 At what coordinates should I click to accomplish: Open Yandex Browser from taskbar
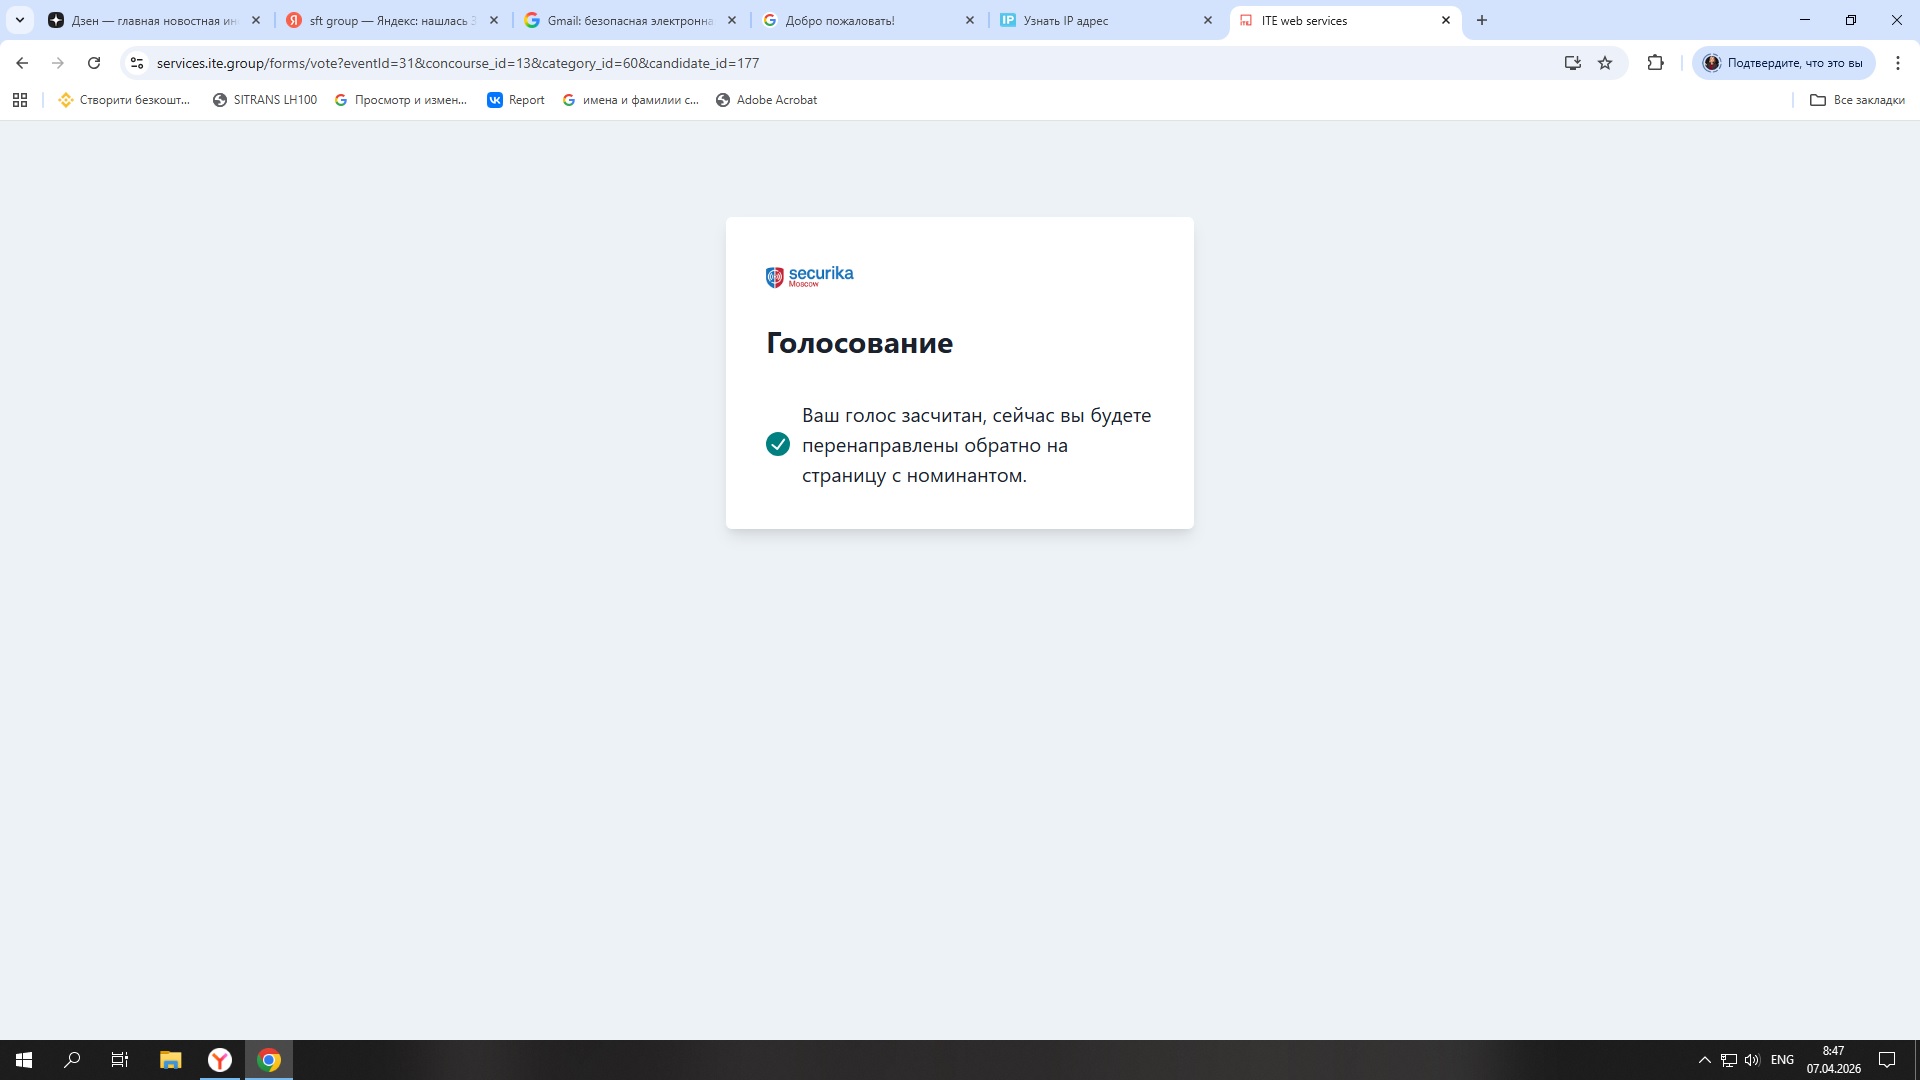(x=220, y=1060)
